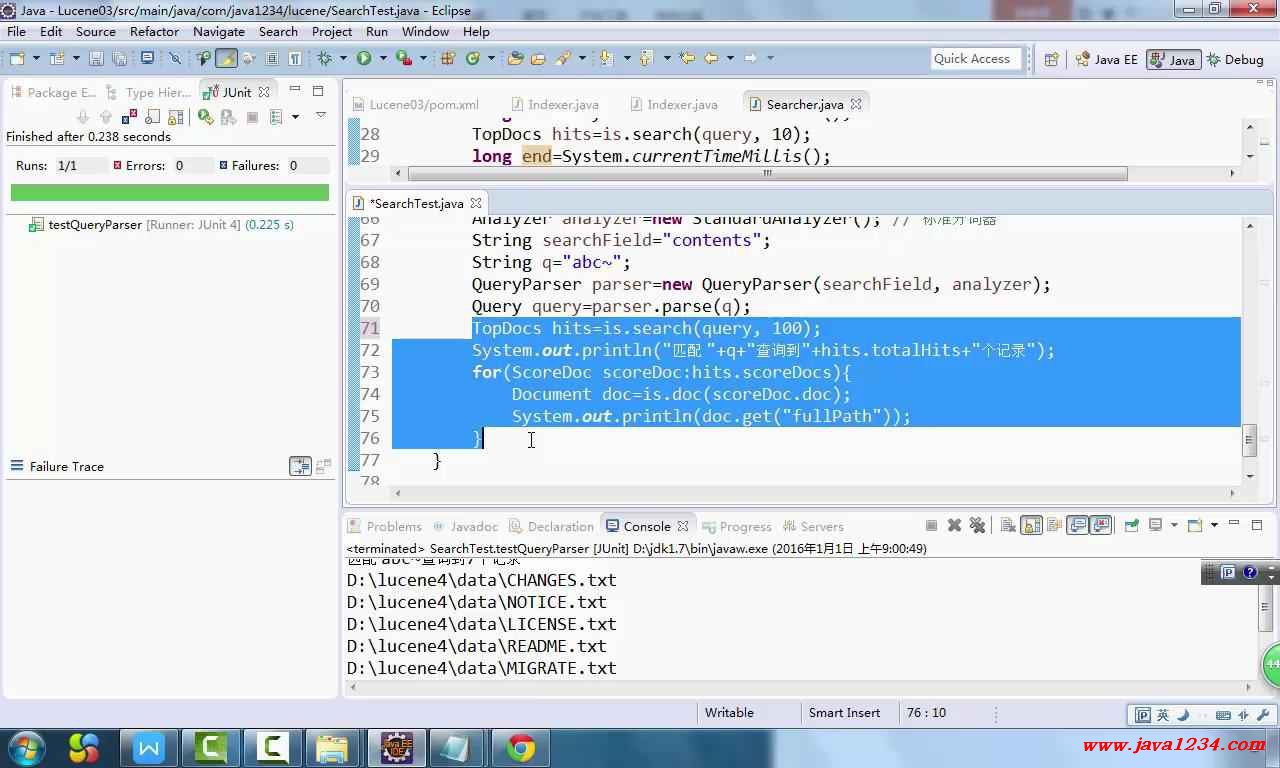Click the green JUnit progress bar
The image size is (1280, 768).
[x=170, y=192]
